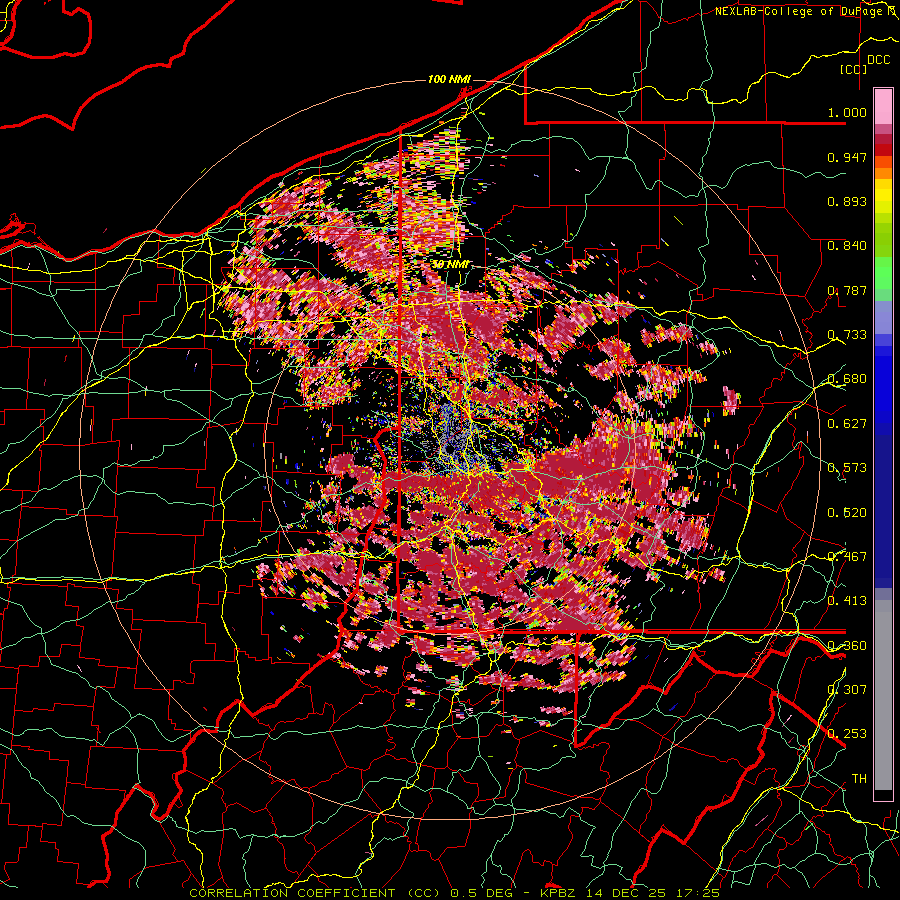Image resolution: width=900 pixels, height=900 pixels.
Task: Select the 0.680 scale value
Action: 847,379
